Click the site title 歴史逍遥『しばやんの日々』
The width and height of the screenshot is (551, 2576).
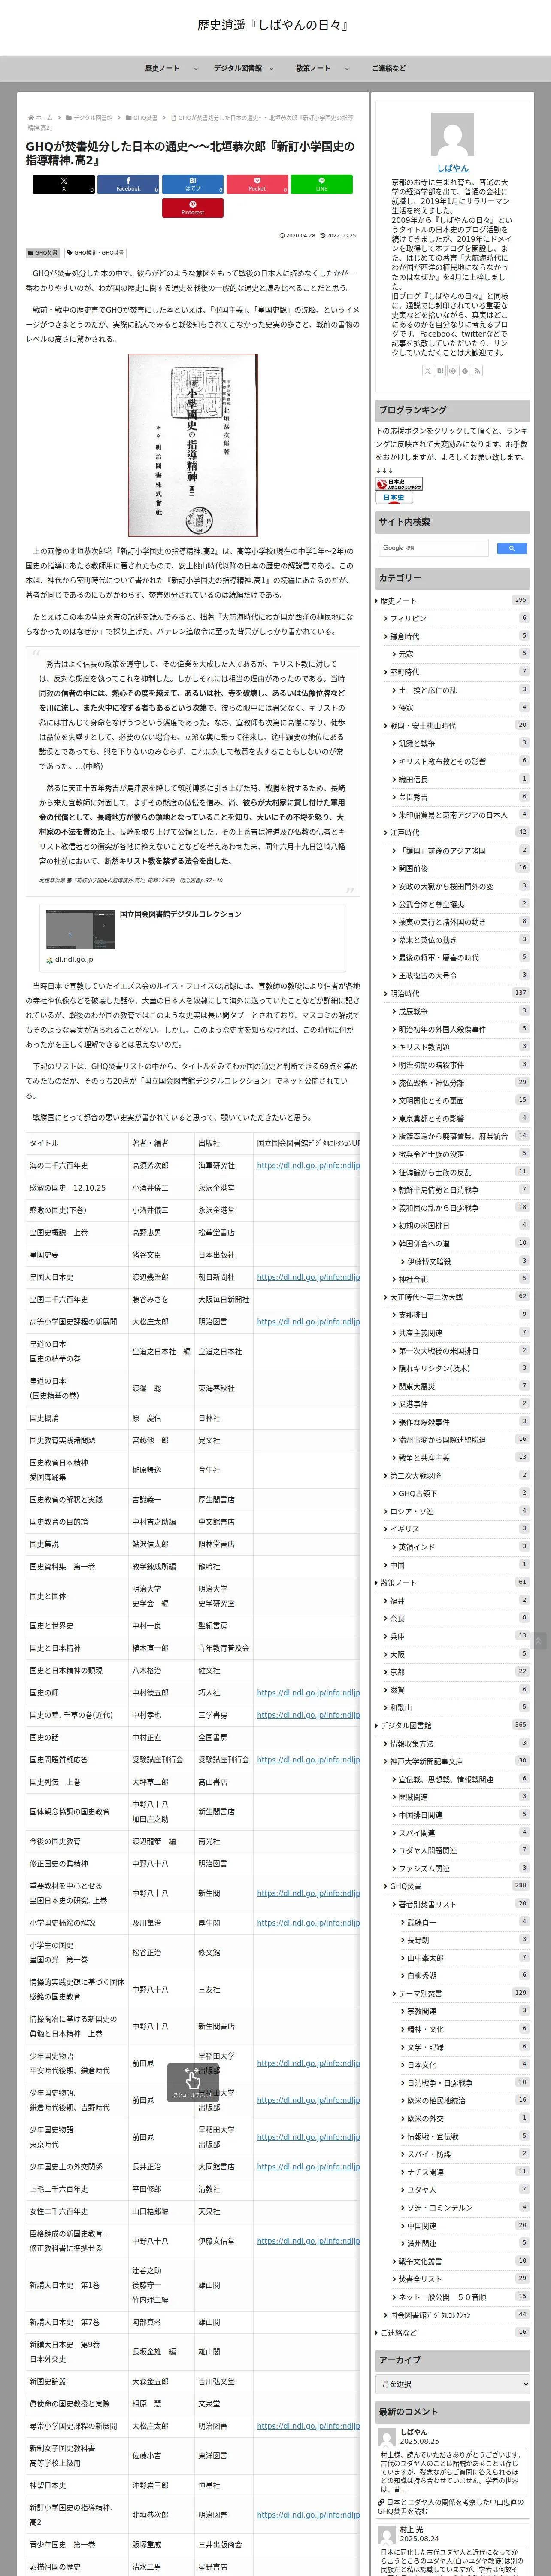click(x=274, y=25)
